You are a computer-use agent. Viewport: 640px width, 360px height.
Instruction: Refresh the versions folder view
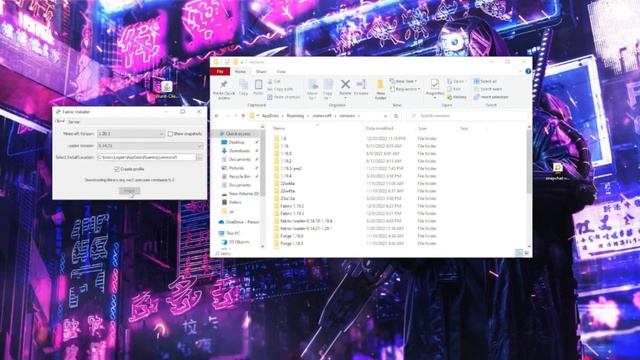point(396,116)
